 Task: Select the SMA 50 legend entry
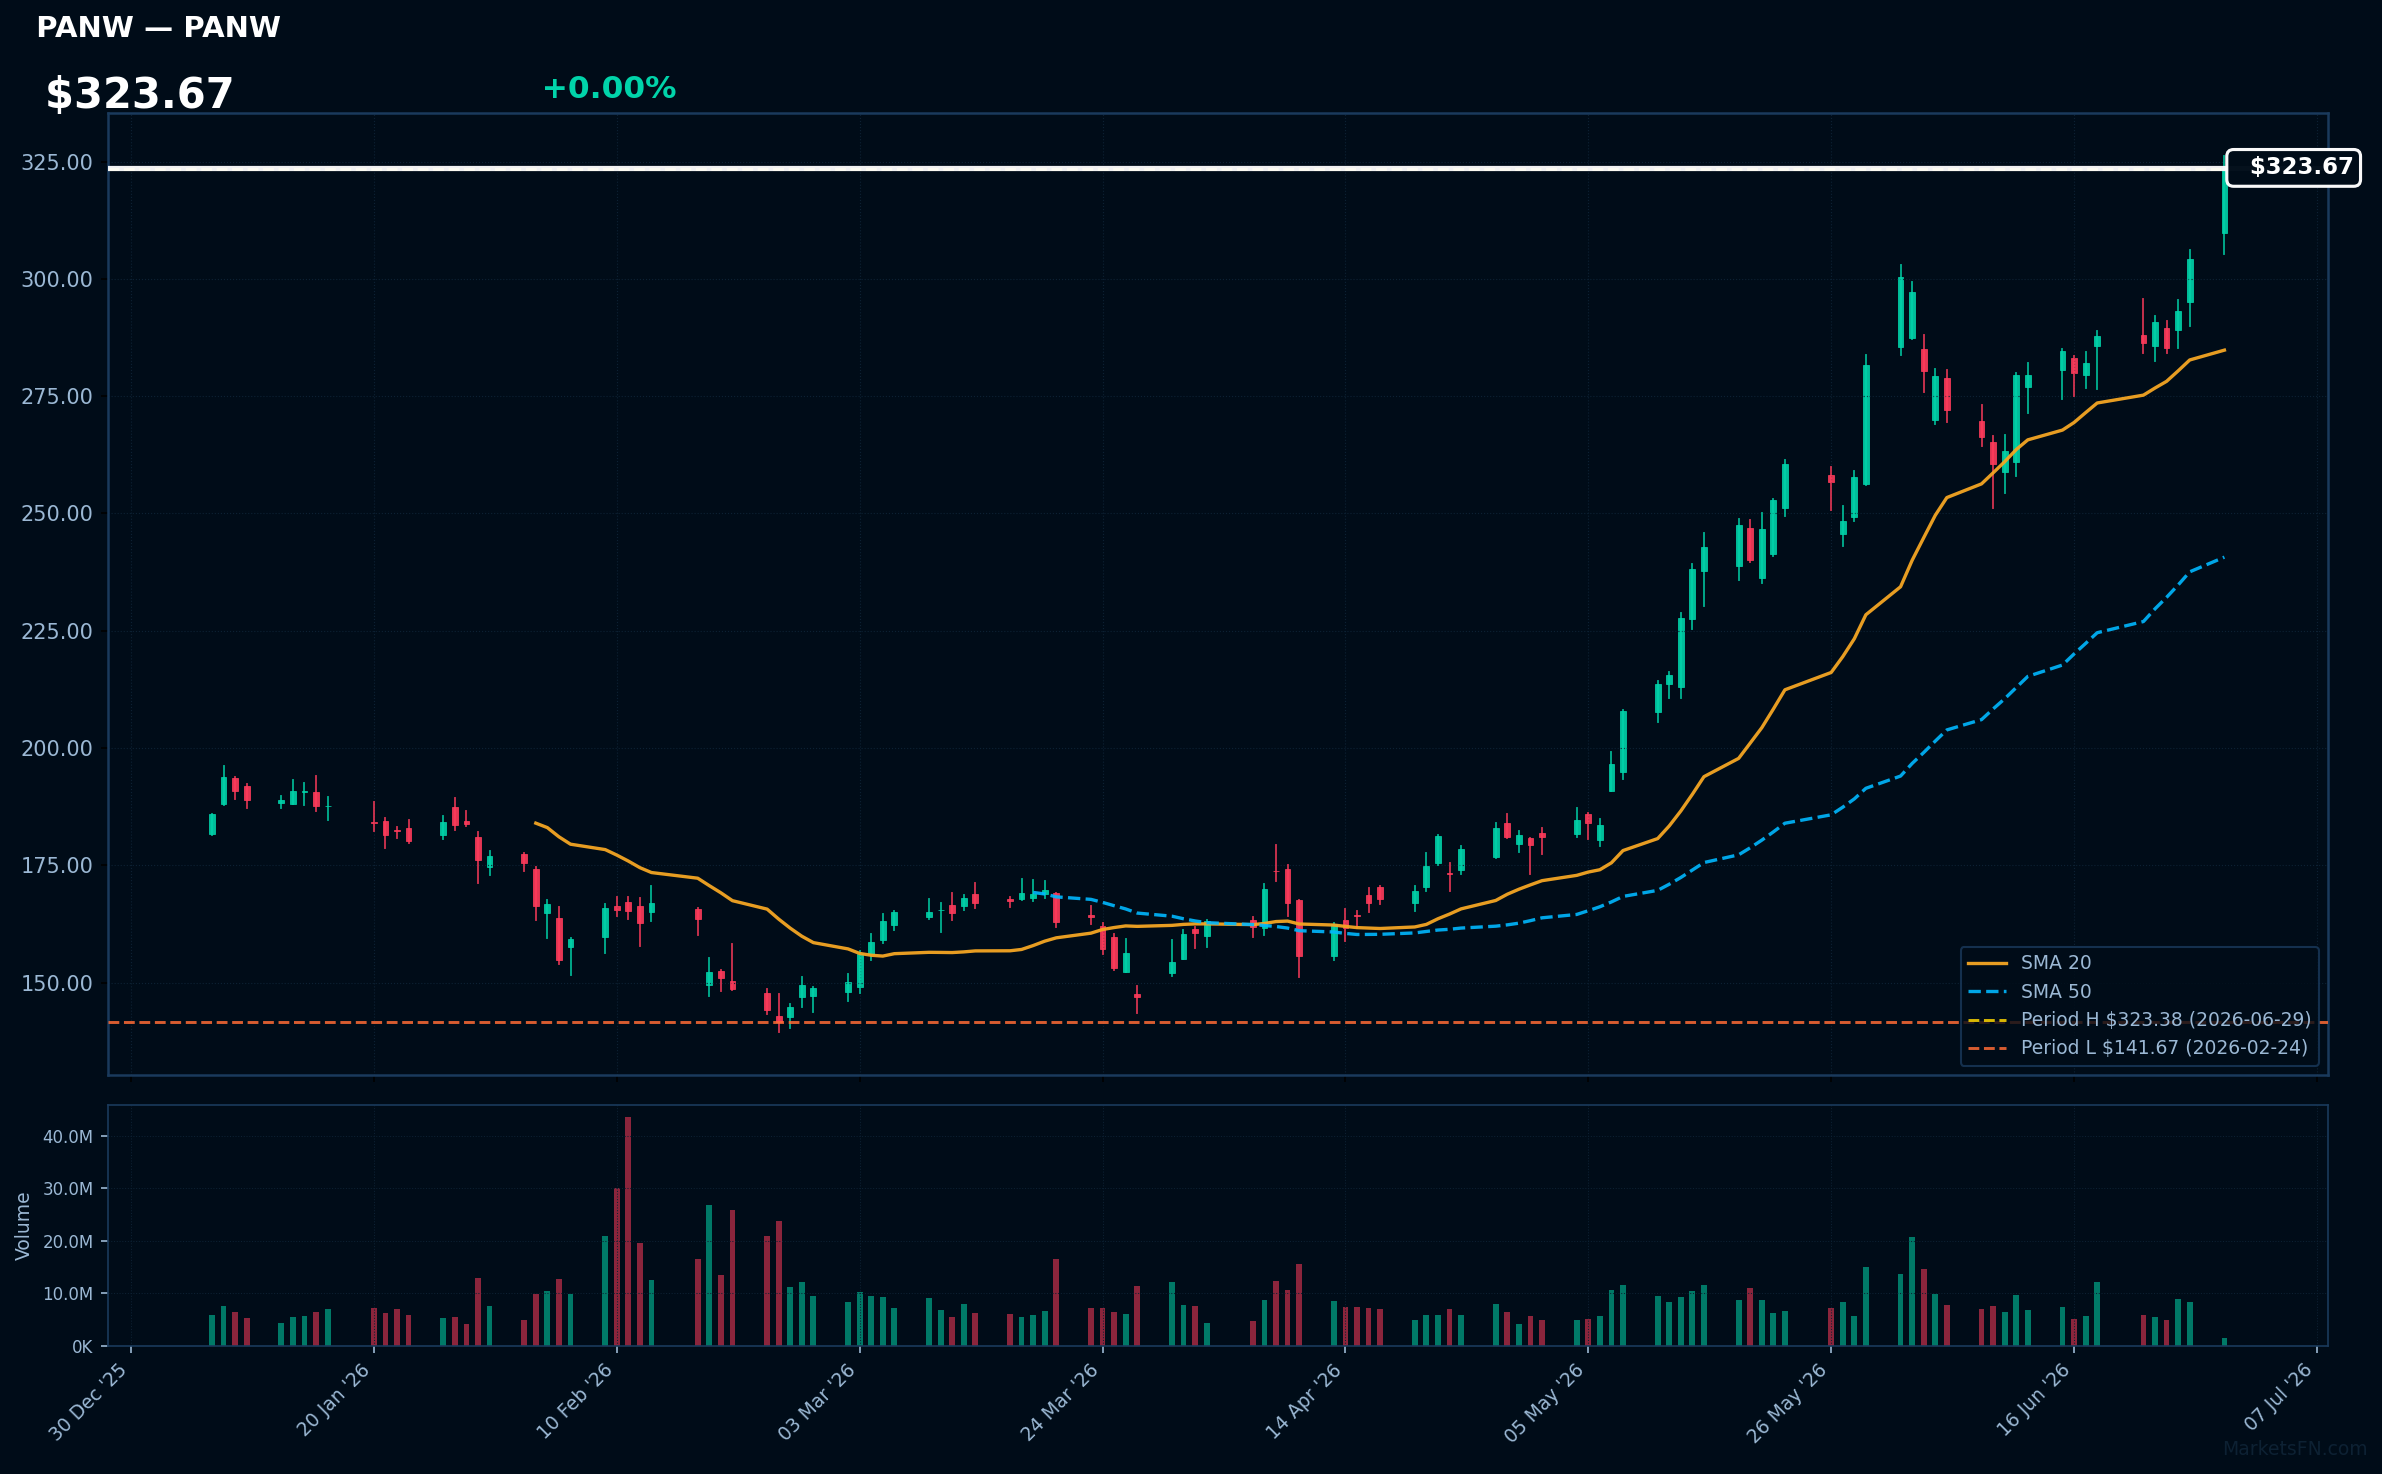click(x=2029, y=992)
